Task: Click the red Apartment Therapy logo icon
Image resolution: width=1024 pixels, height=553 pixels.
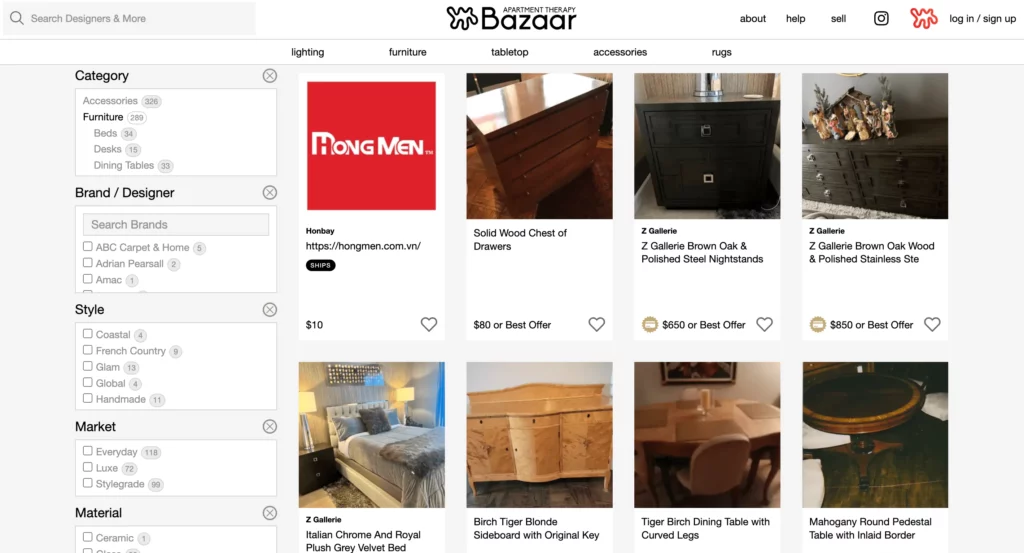Action: tap(923, 18)
